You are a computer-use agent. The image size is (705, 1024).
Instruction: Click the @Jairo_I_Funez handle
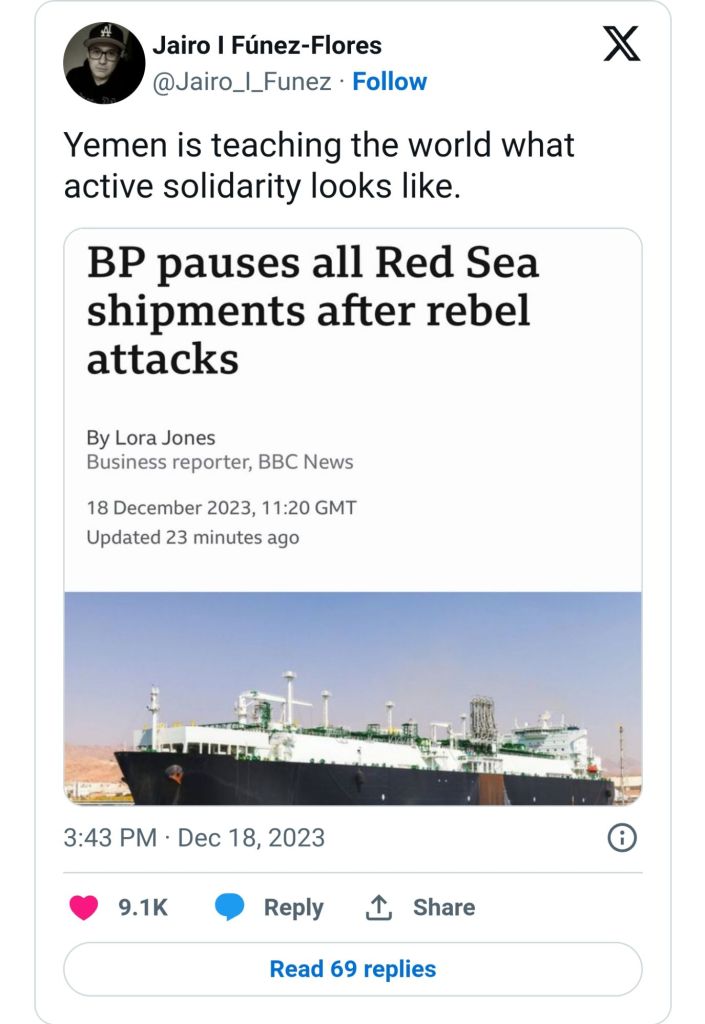click(x=241, y=82)
